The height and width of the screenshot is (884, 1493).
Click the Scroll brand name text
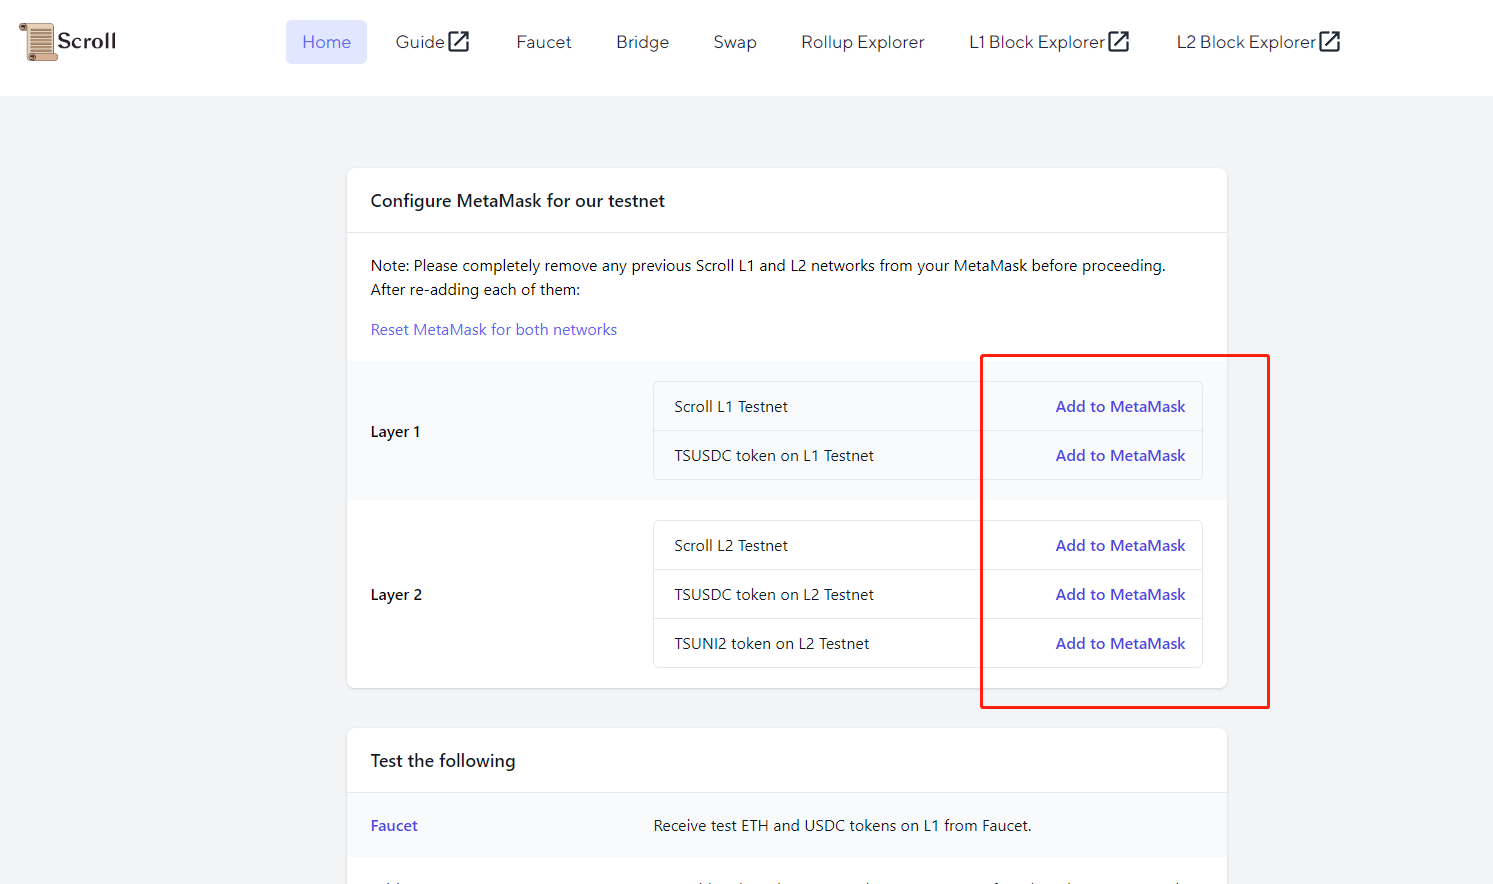[87, 41]
